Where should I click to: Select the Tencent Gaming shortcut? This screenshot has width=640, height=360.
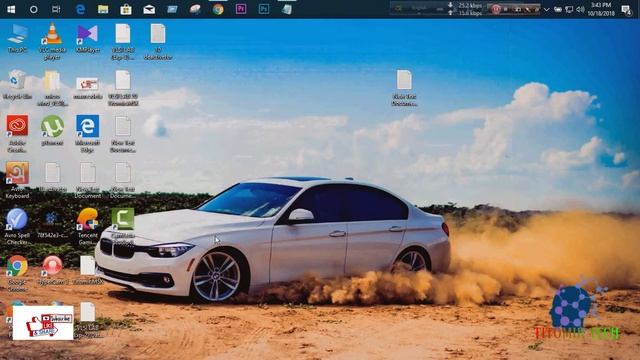[x=87, y=227]
